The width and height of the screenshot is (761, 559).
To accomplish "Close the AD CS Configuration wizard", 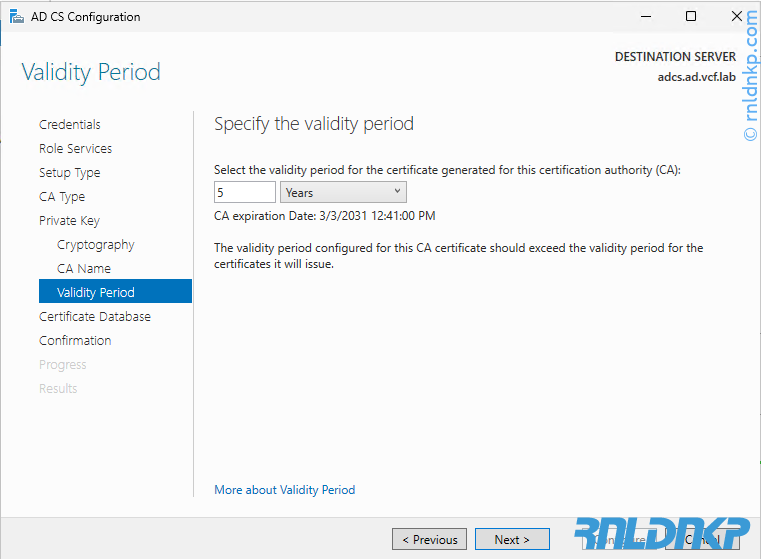I will click(x=737, y=16).
